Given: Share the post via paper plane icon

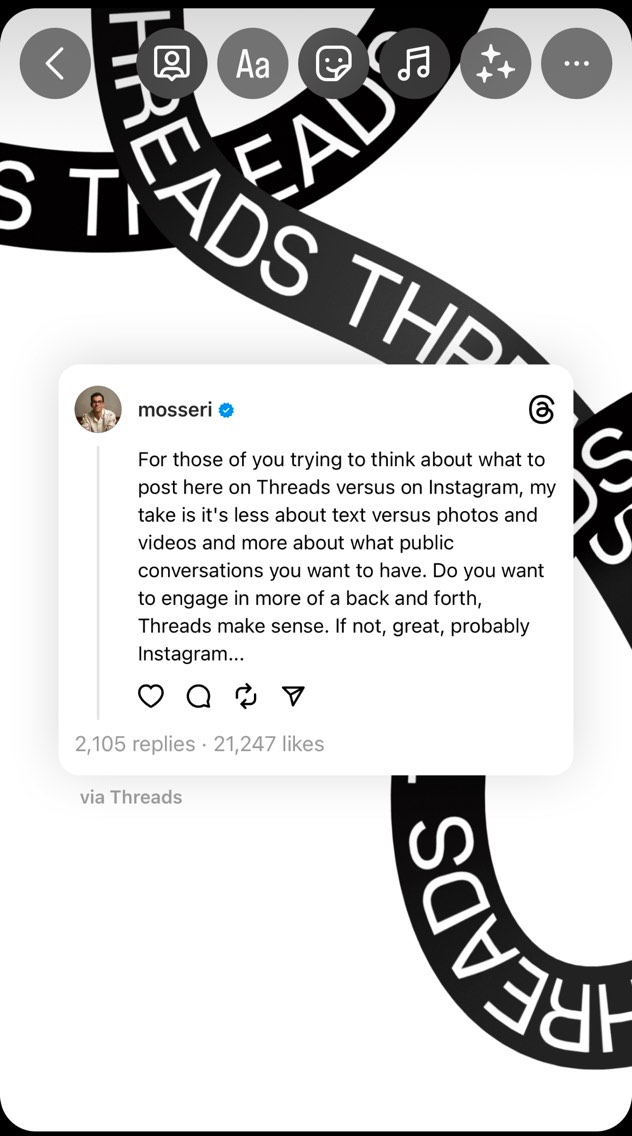Looking at the screenshot, I should point(293,696).
